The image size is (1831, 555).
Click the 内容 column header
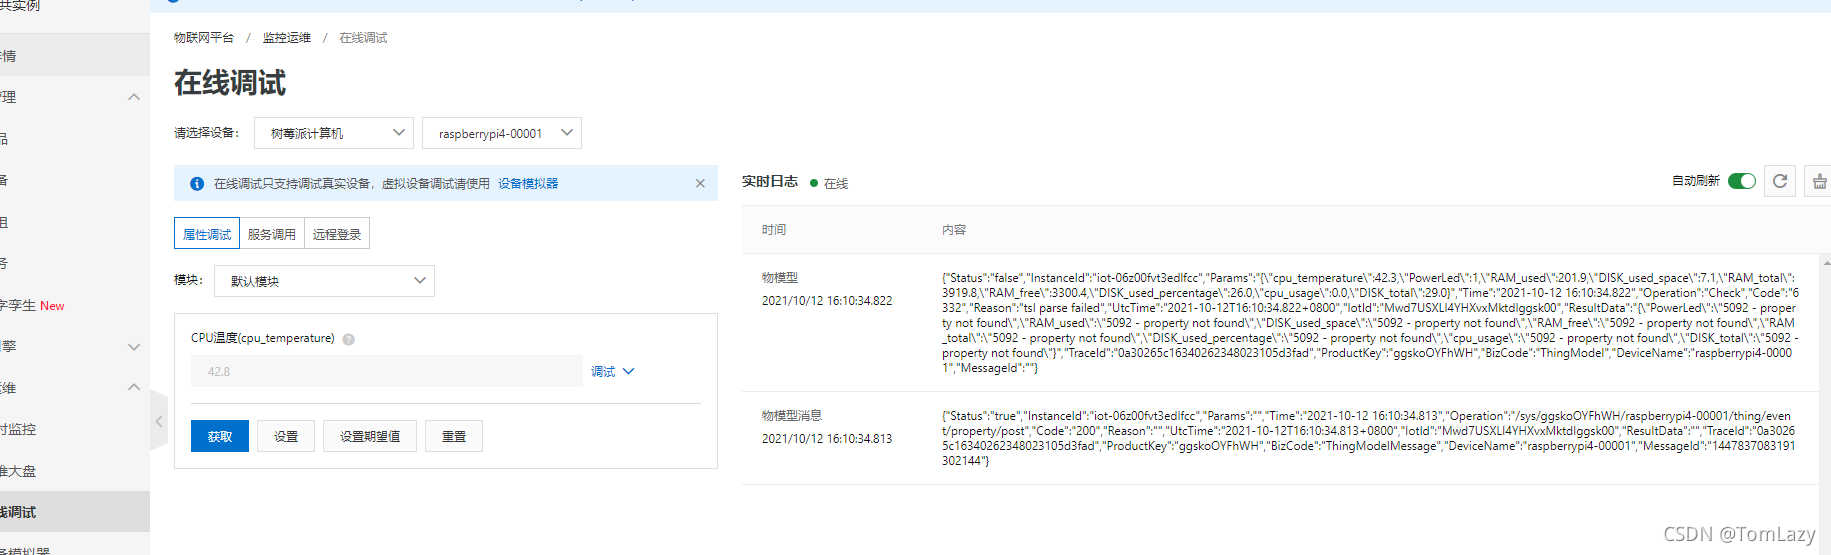pos(954,230)
